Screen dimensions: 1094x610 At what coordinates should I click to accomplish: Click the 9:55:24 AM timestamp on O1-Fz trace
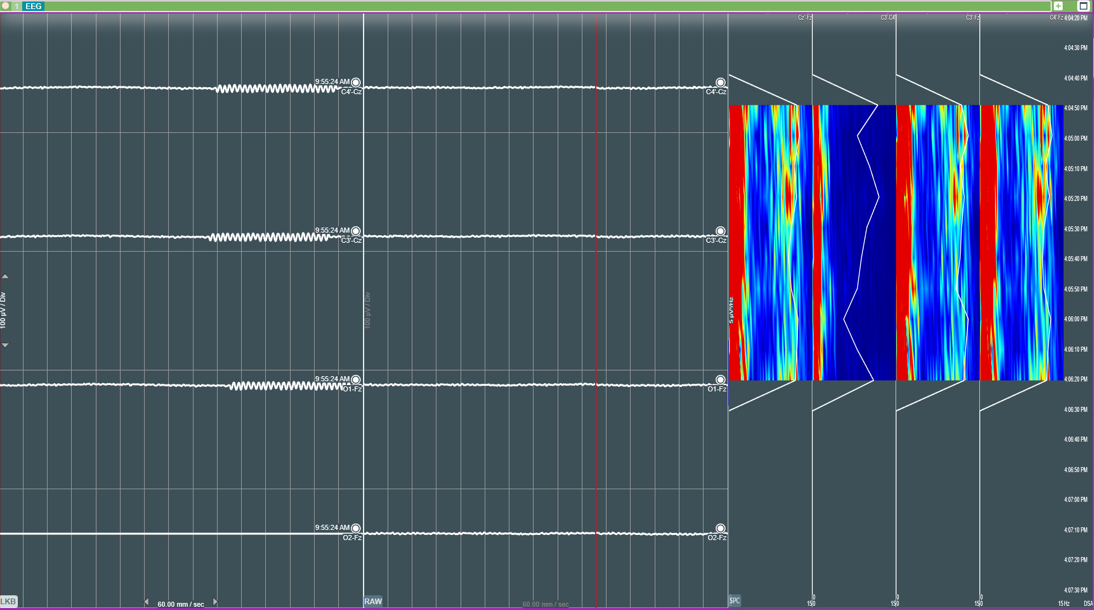(332, 379)
